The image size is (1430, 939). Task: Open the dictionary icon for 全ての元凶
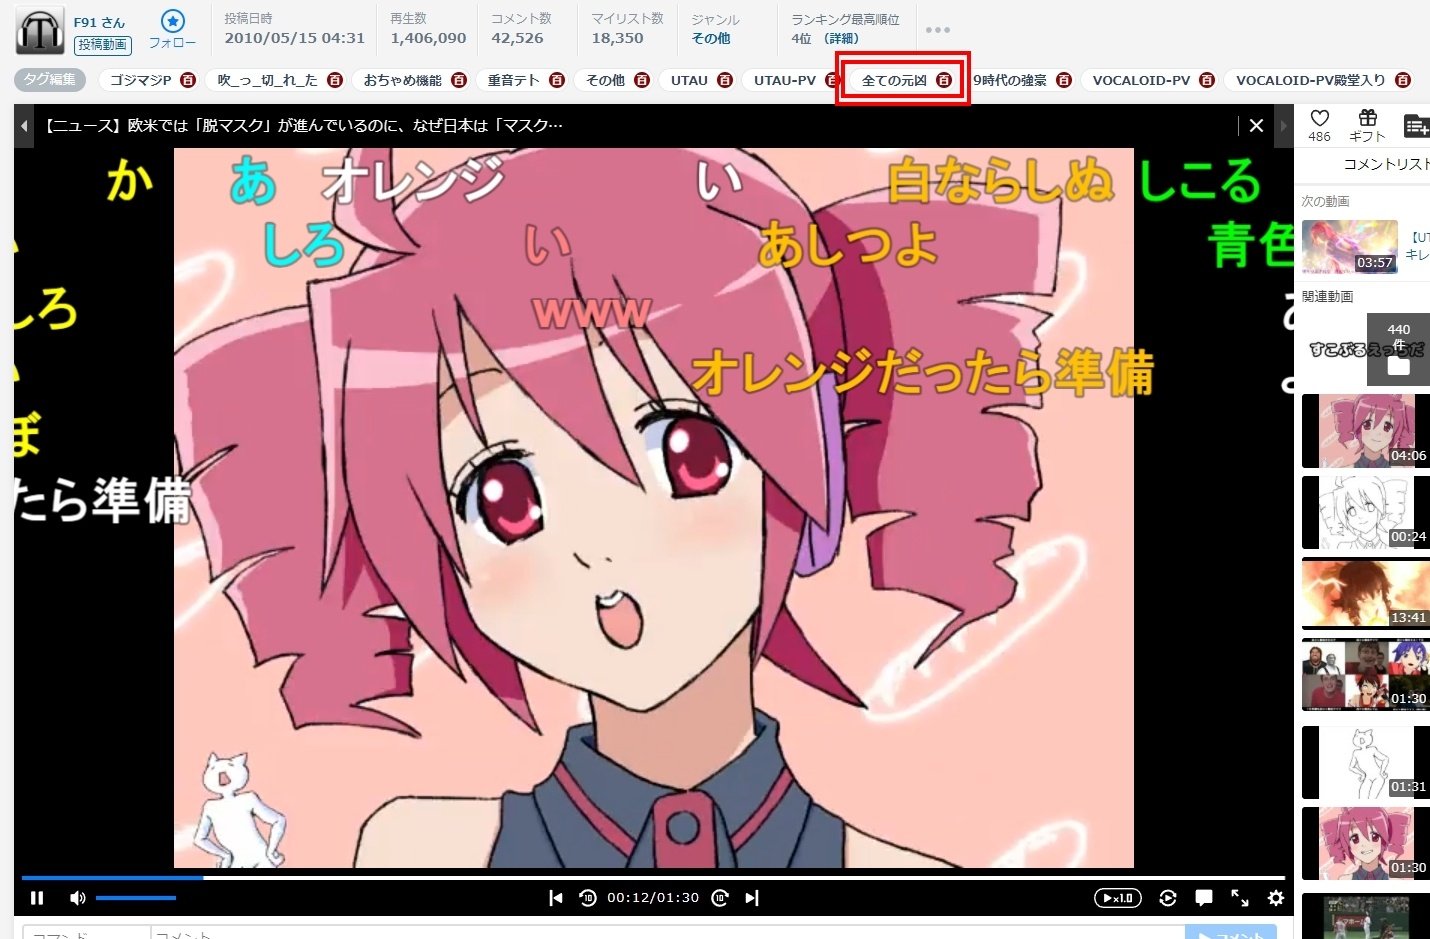944,80
